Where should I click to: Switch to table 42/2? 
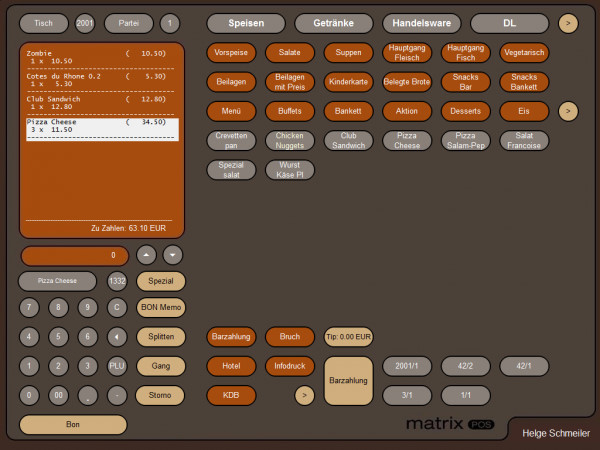[x=465, y=366]
